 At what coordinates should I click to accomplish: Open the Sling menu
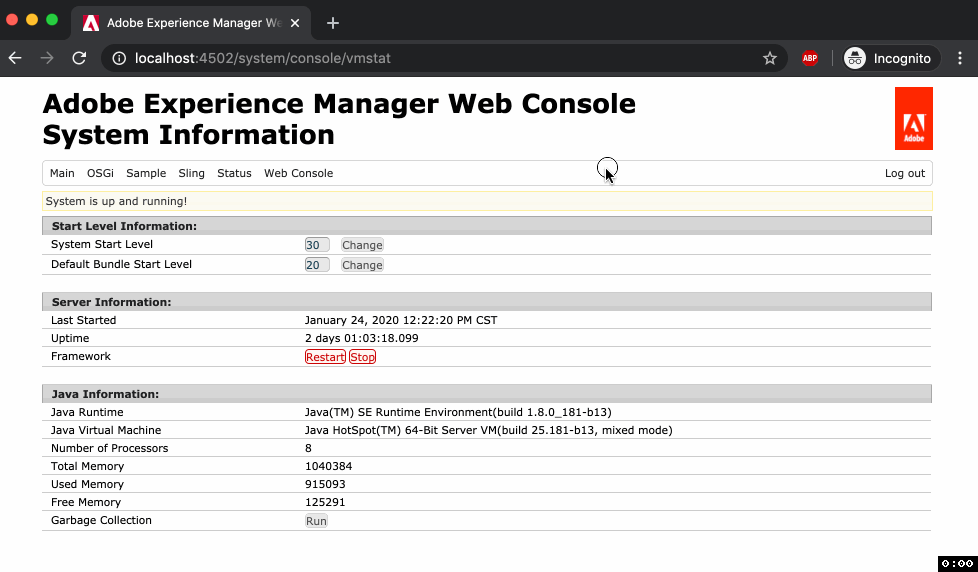(191, 173)
